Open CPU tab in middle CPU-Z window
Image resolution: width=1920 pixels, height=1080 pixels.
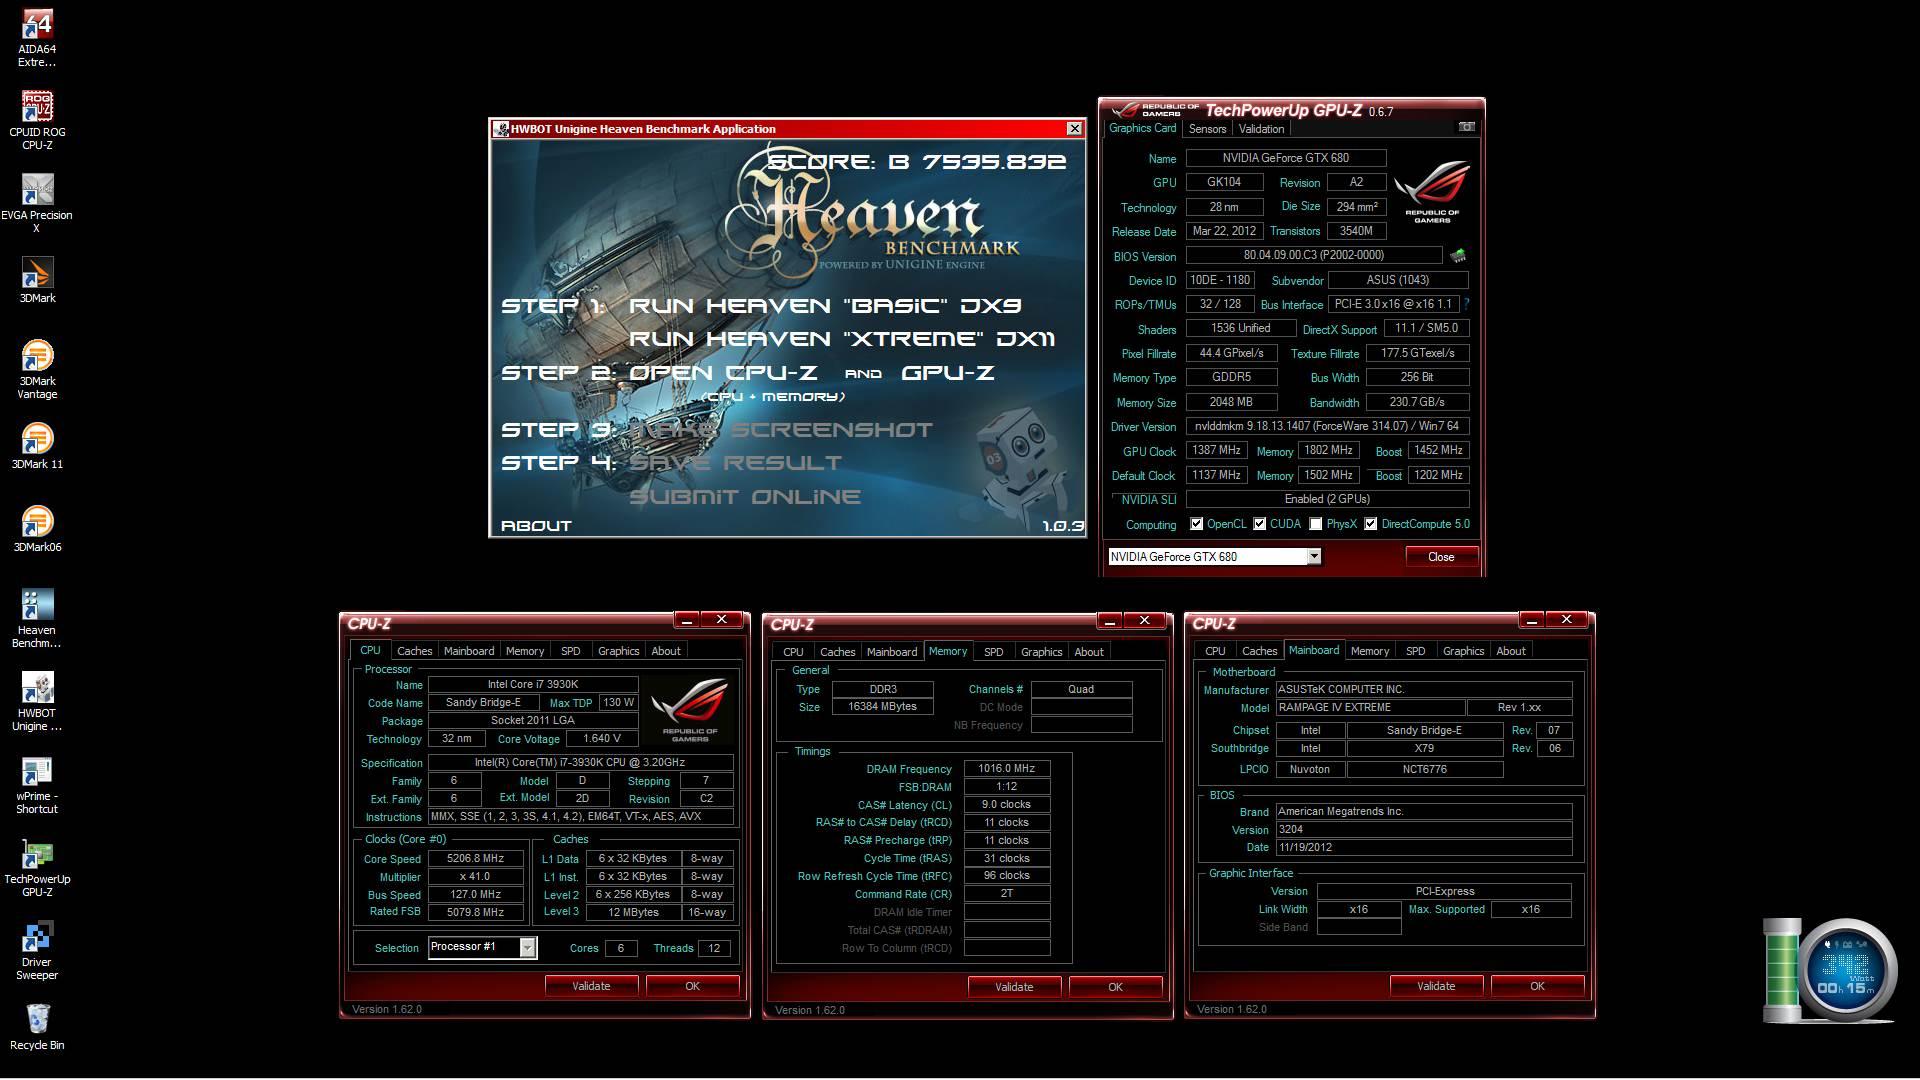pos(793,652)
